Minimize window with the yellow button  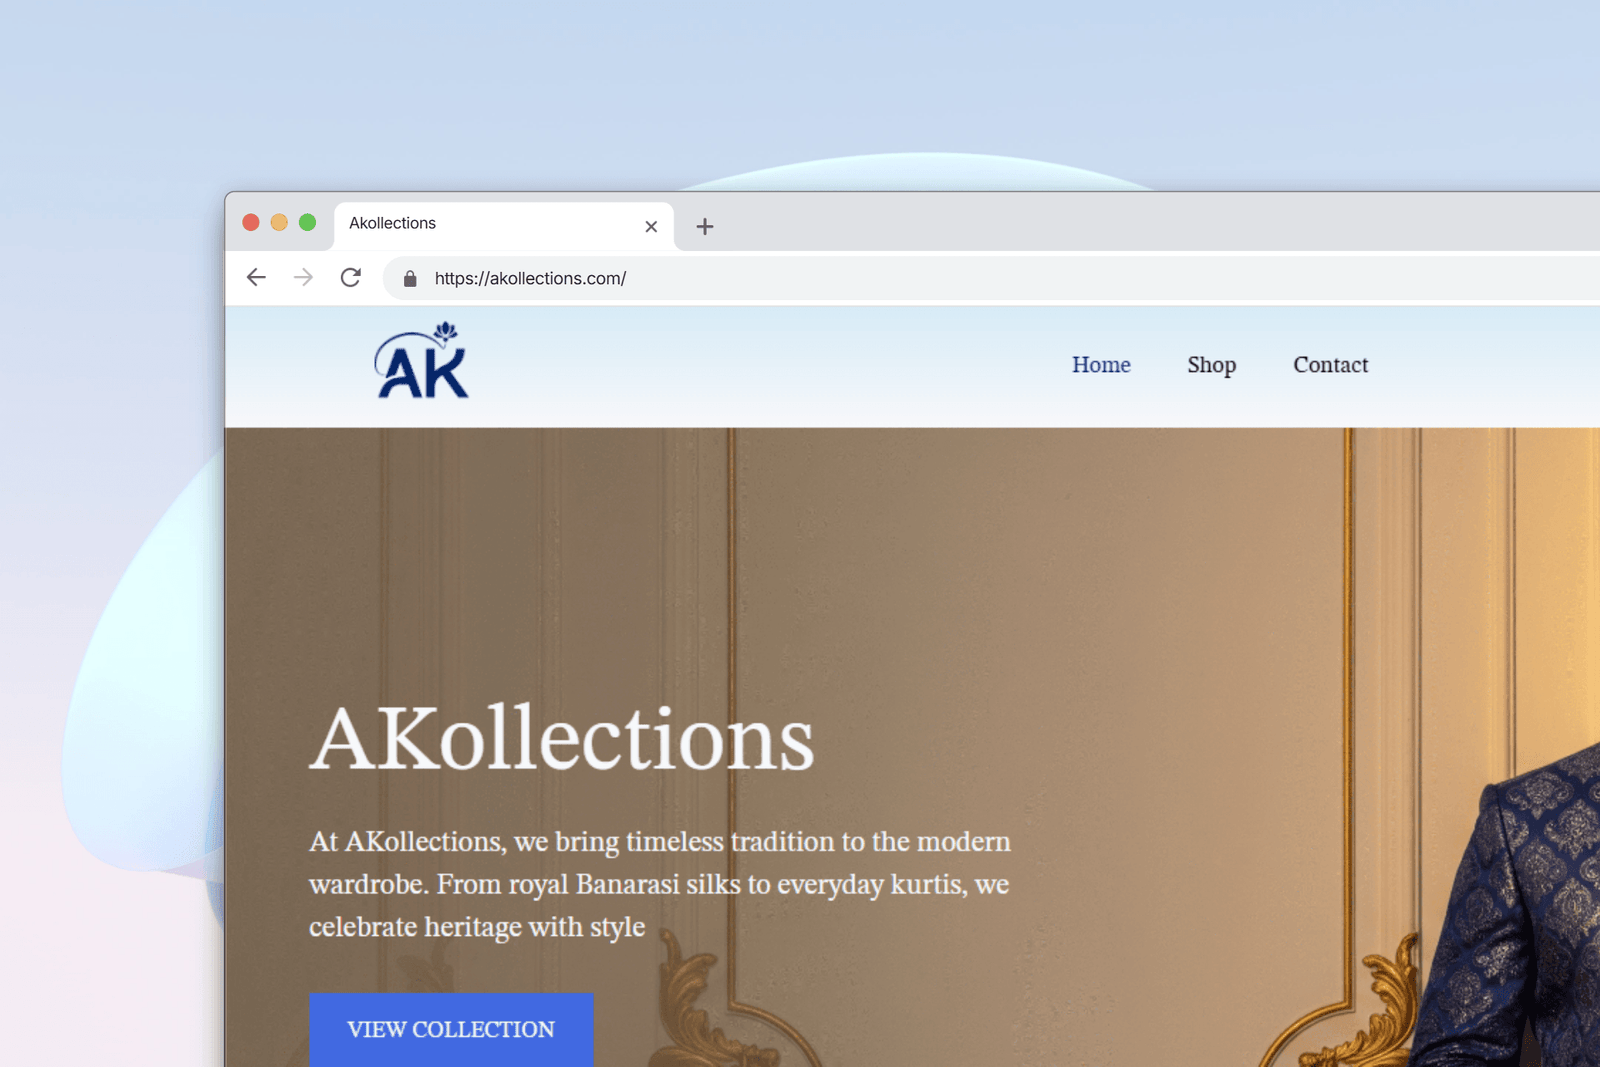279,222
